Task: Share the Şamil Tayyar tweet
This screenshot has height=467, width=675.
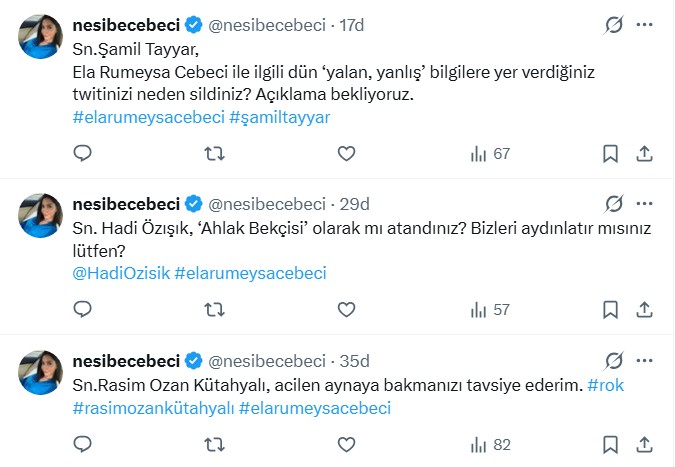Action: 645,154
